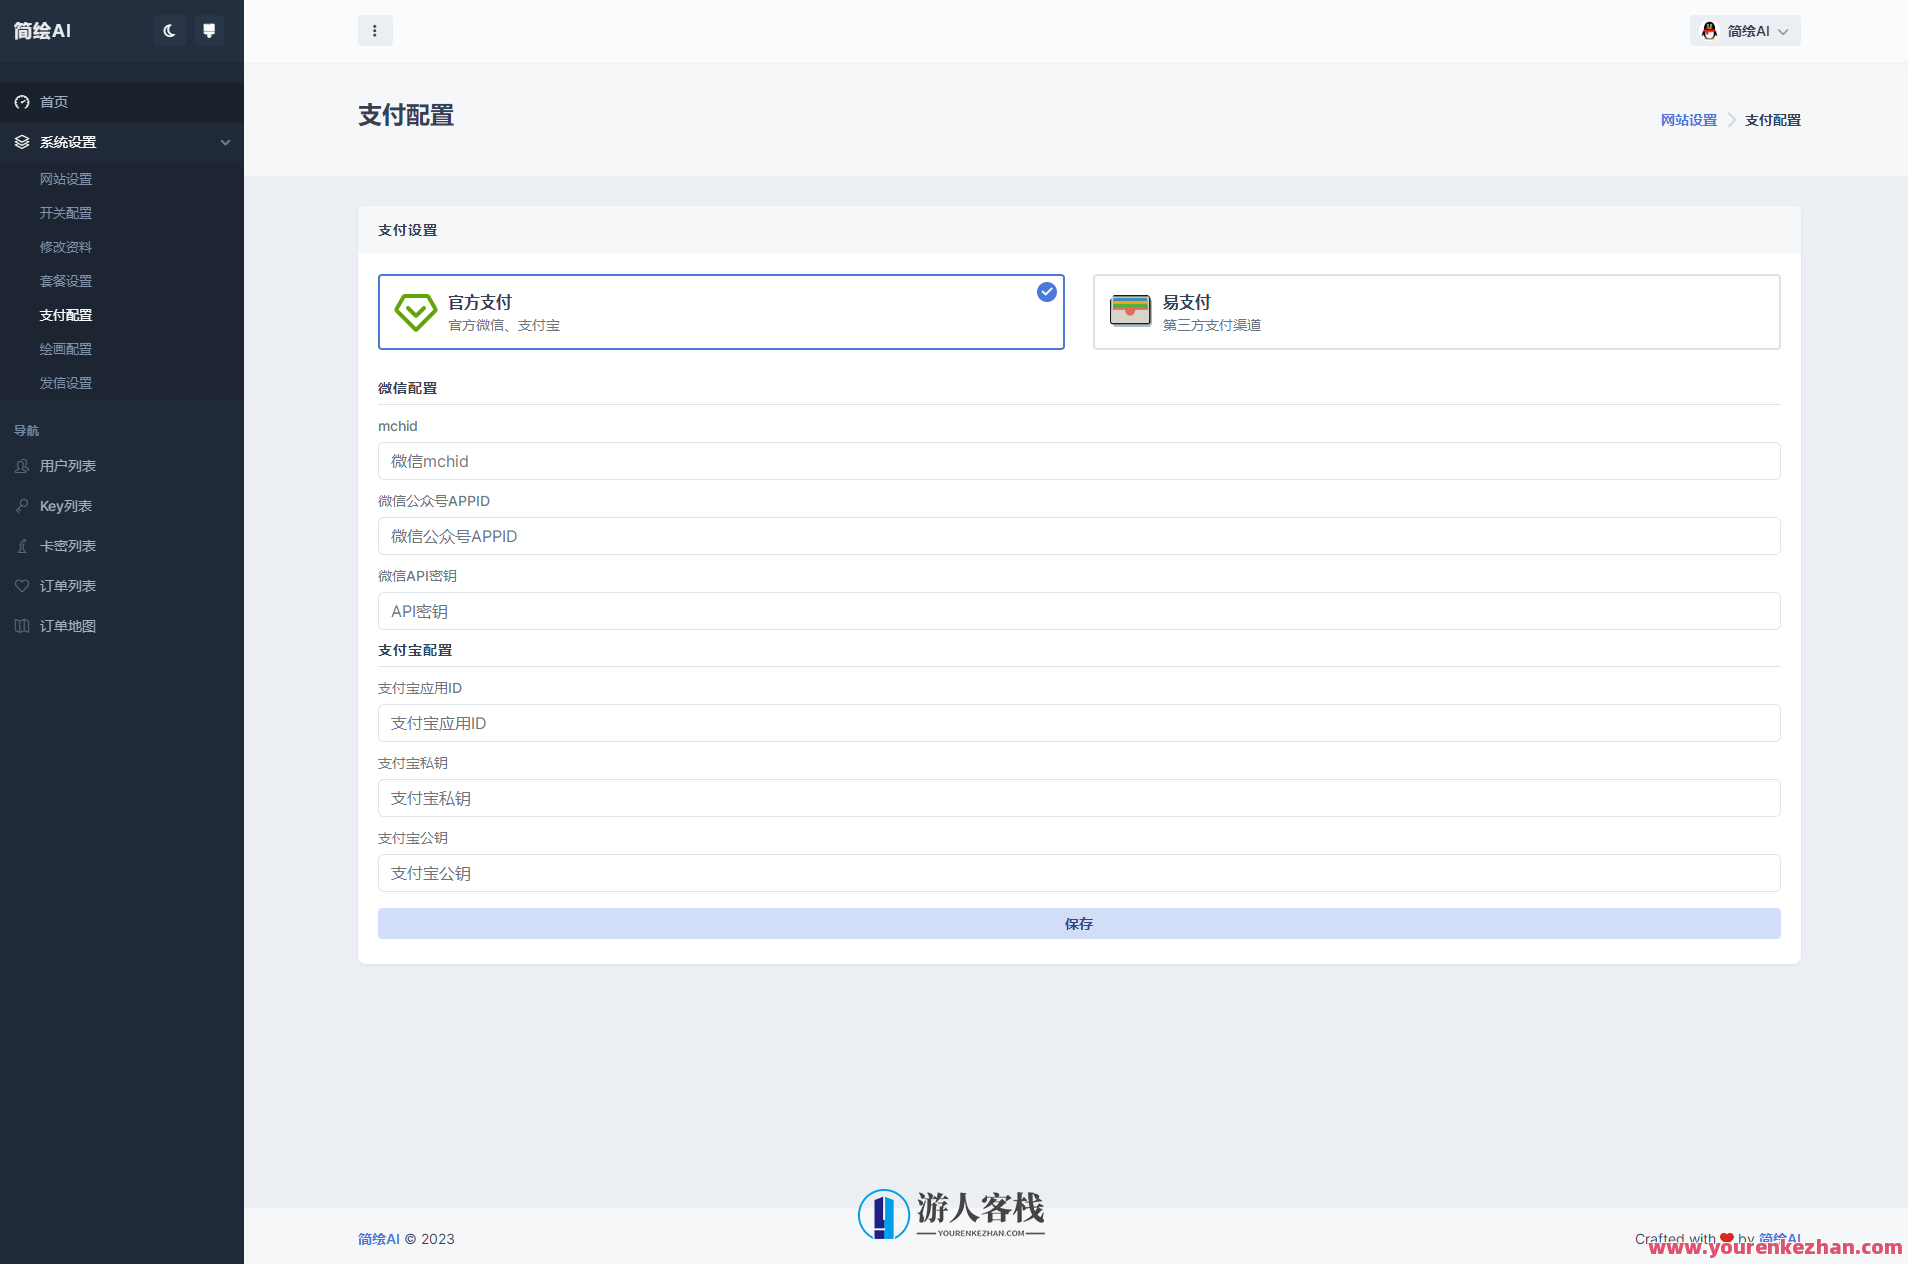Open the 套餐设置 menu item

[67, 281]
